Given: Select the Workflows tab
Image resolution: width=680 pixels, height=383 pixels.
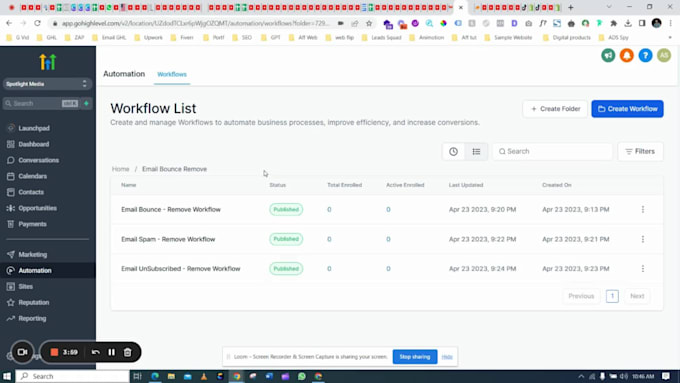Looking at the screenshot, I should click(172, 75).
